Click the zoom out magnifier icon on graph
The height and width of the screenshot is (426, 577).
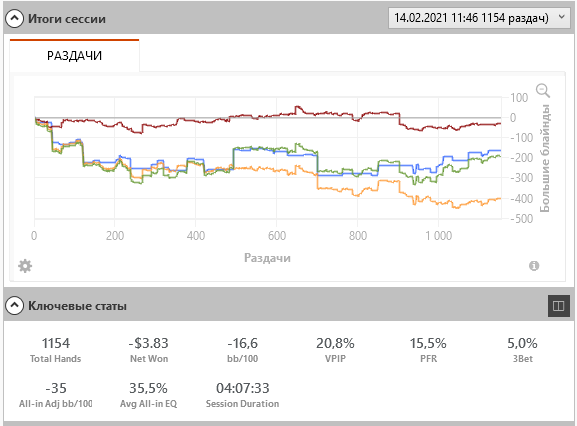[x=543, y=90]
